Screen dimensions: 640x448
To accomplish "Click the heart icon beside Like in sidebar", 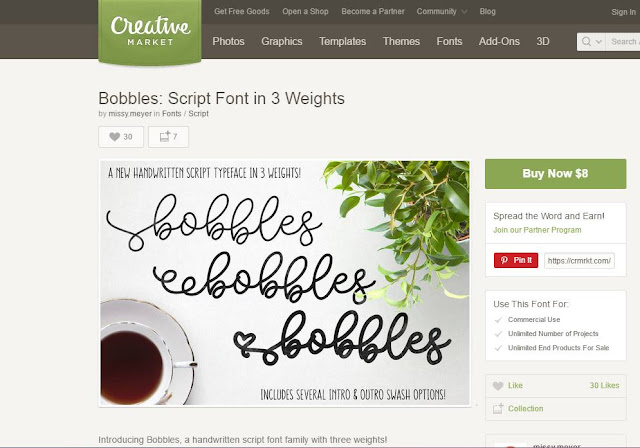I will [x=498, y=386].
